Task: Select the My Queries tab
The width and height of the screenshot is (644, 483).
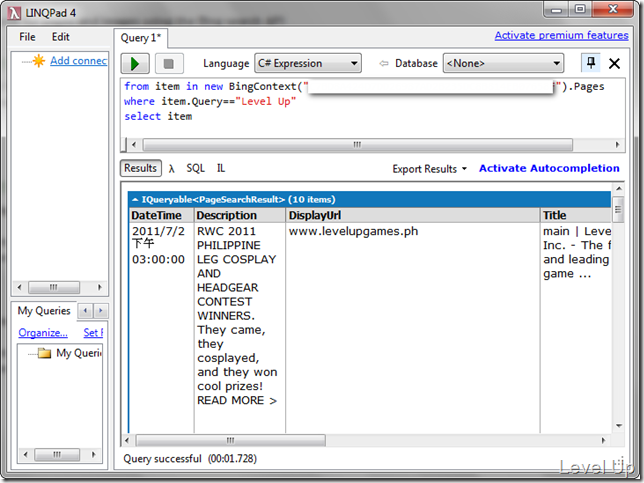Action: click(44, 310)
